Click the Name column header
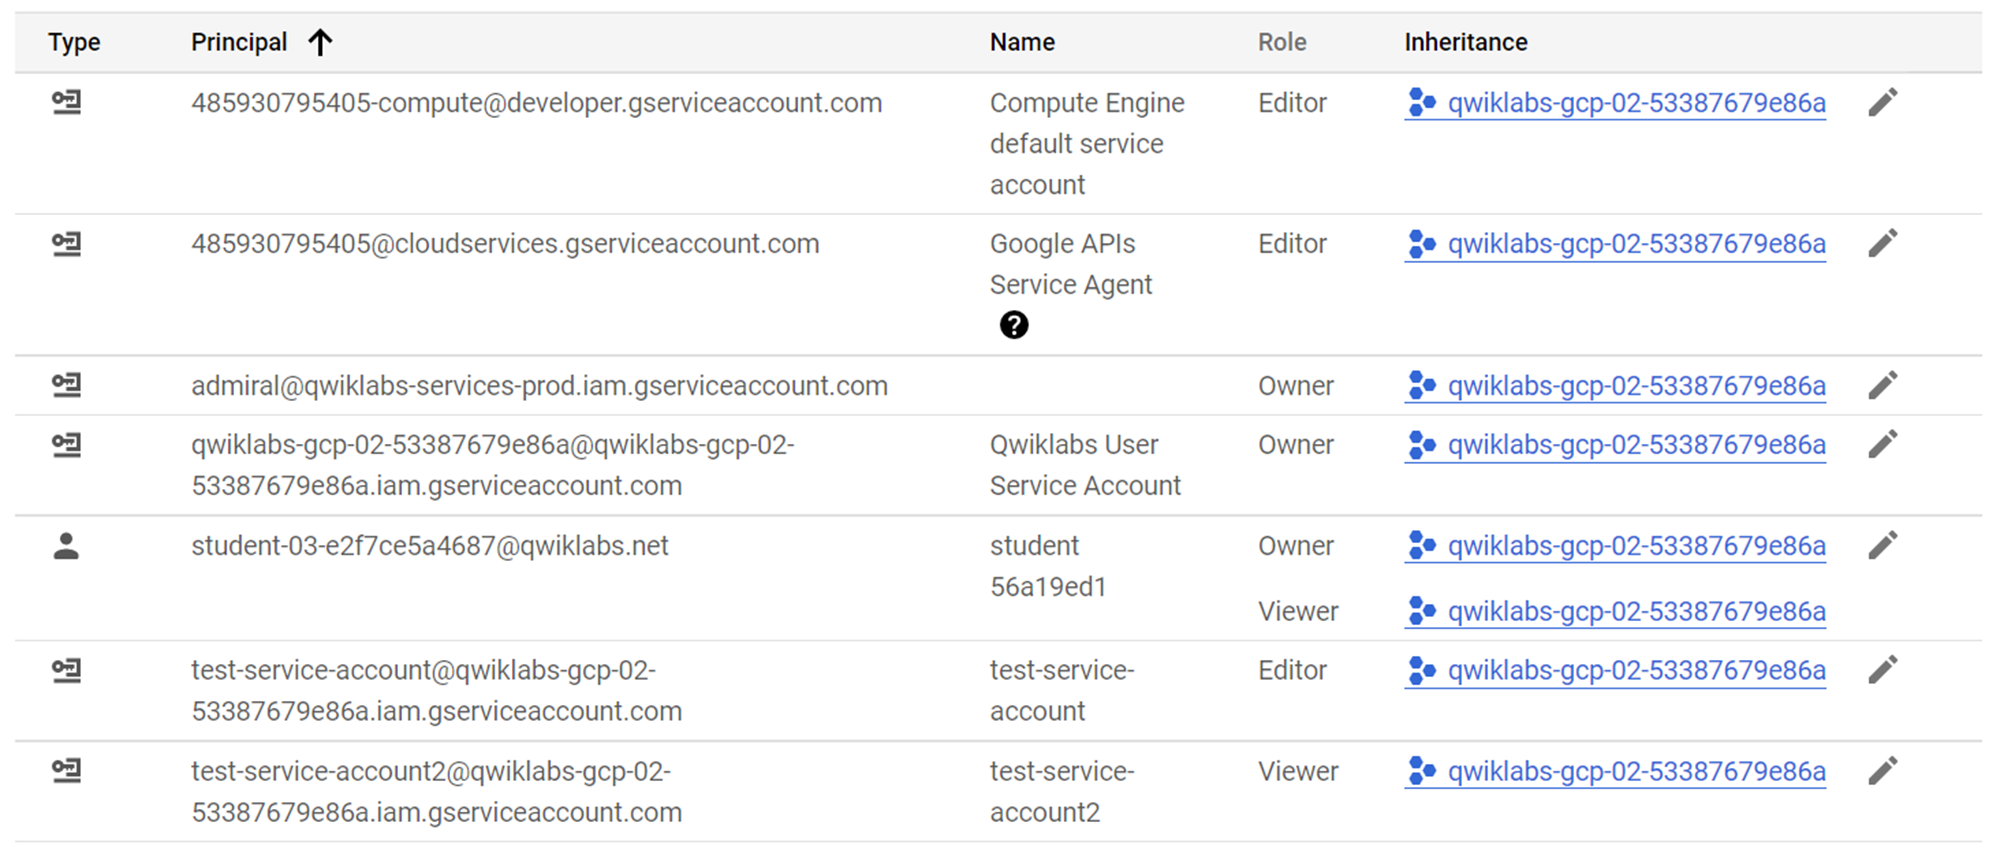Screen dimensions: 2000x849 click(x=1022, y=42)
